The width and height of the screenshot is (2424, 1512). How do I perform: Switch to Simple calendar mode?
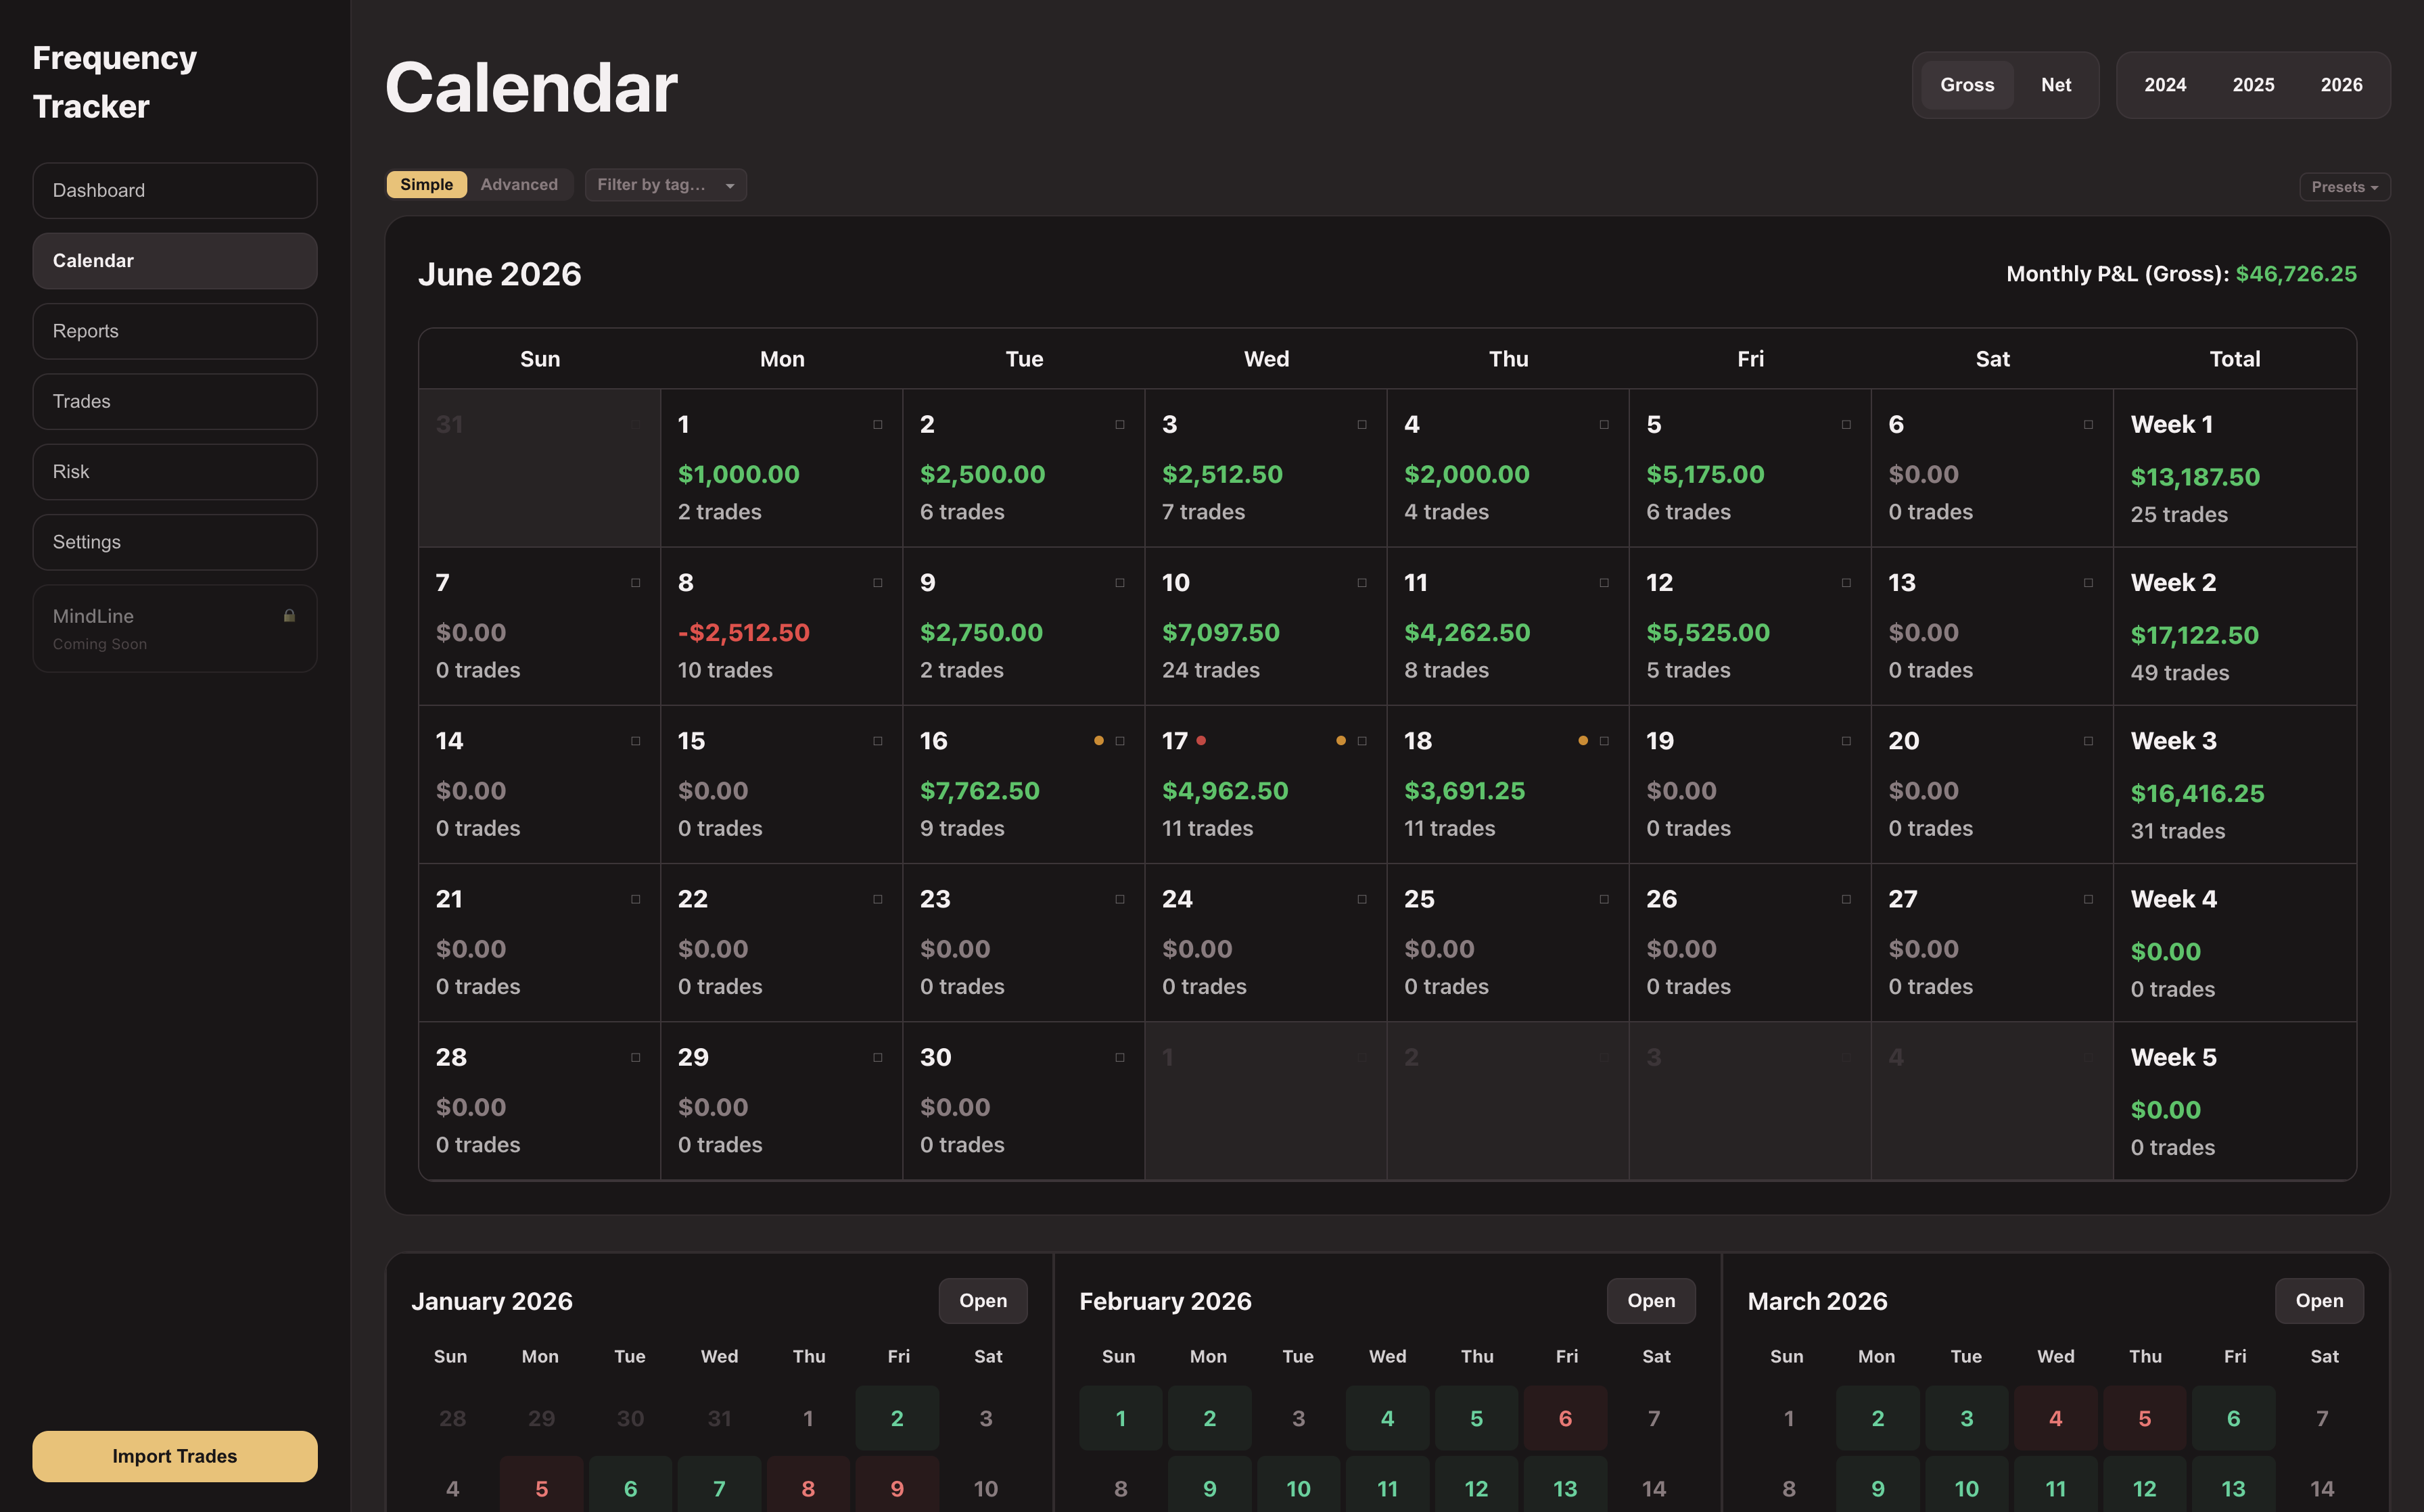[427, 185]
